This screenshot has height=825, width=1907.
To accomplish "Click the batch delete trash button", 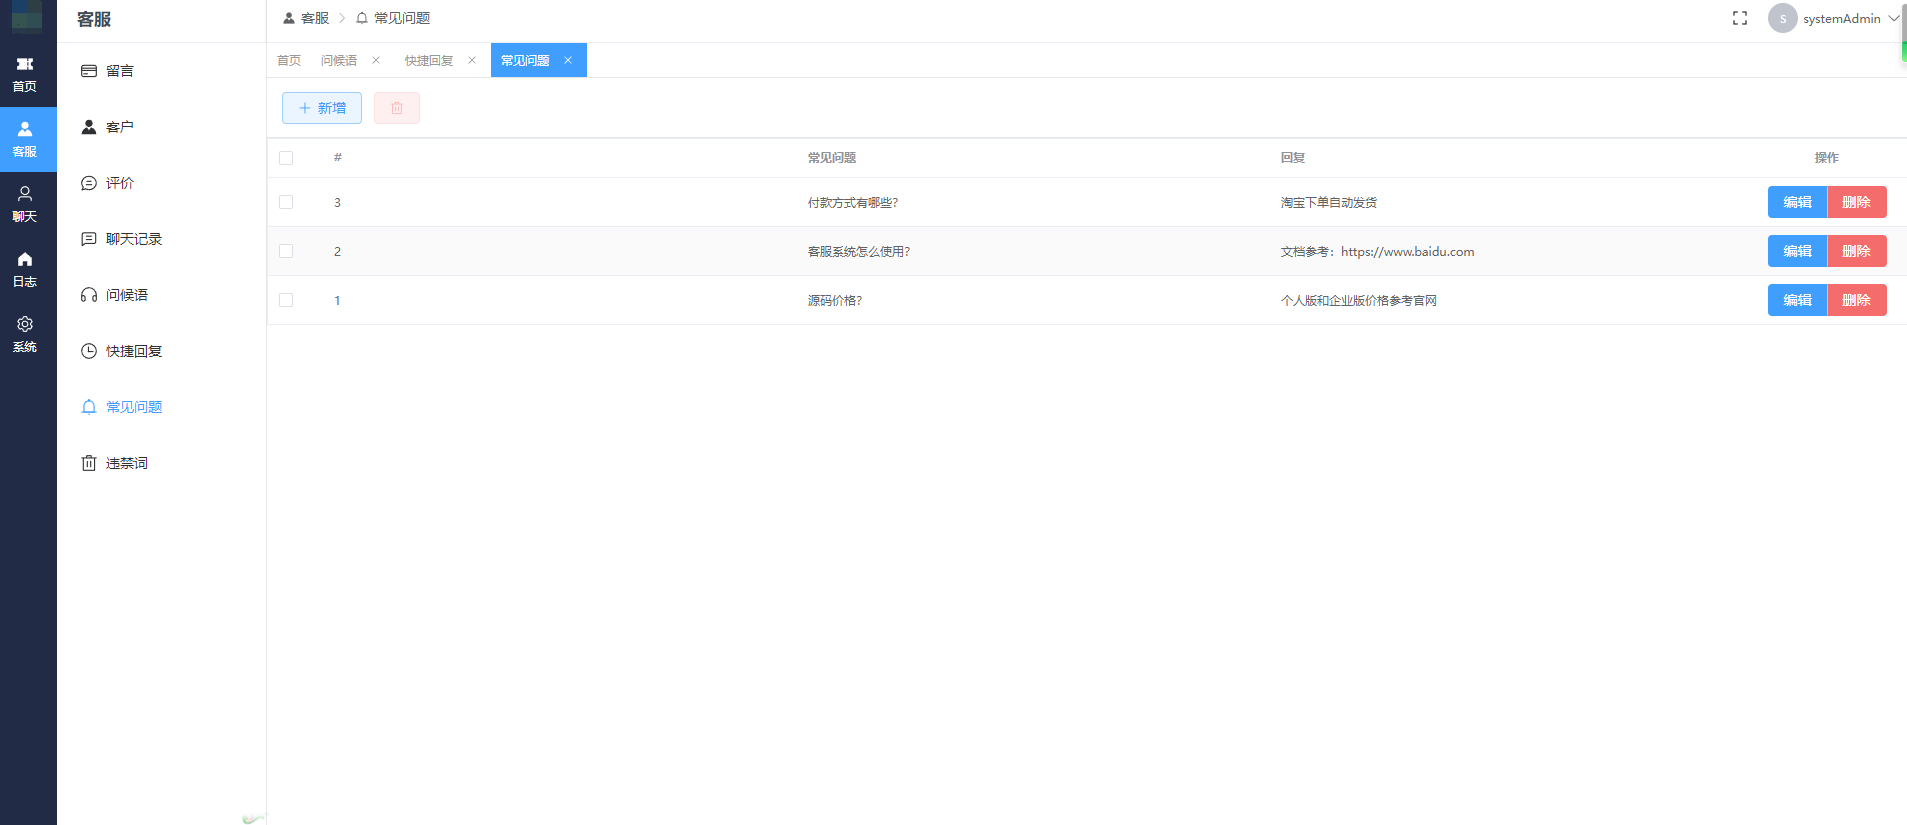I will pyautogui.click(x=397, y=108).
